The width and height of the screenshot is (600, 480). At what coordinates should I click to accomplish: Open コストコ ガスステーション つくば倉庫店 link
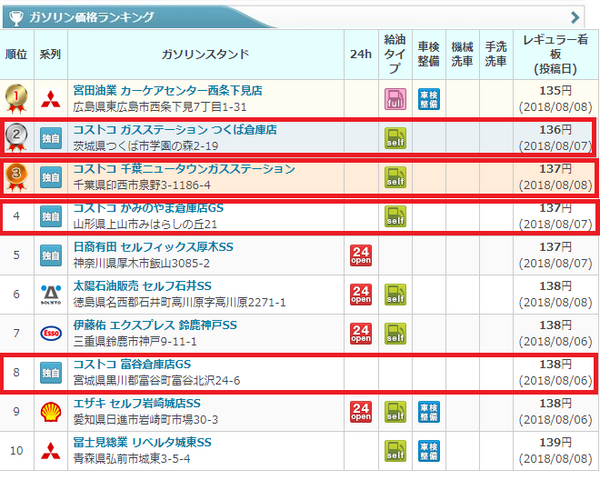point(175,130)
